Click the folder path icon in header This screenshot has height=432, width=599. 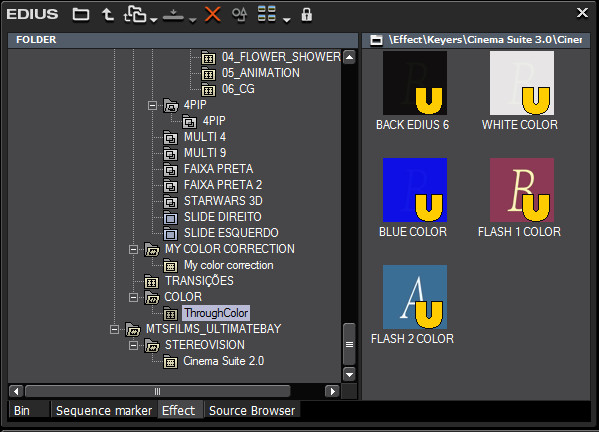point(376,40)
